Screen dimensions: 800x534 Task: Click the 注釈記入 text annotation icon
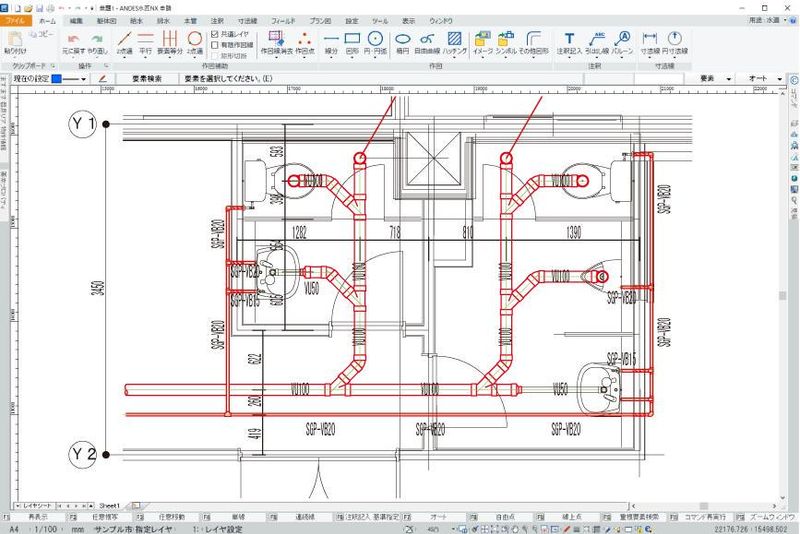point(569,43)
